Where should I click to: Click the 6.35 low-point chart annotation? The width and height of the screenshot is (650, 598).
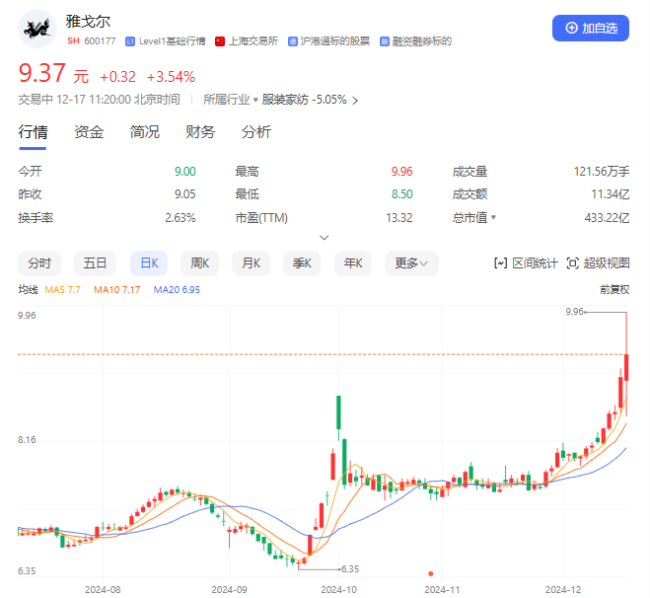pos(350,569)
